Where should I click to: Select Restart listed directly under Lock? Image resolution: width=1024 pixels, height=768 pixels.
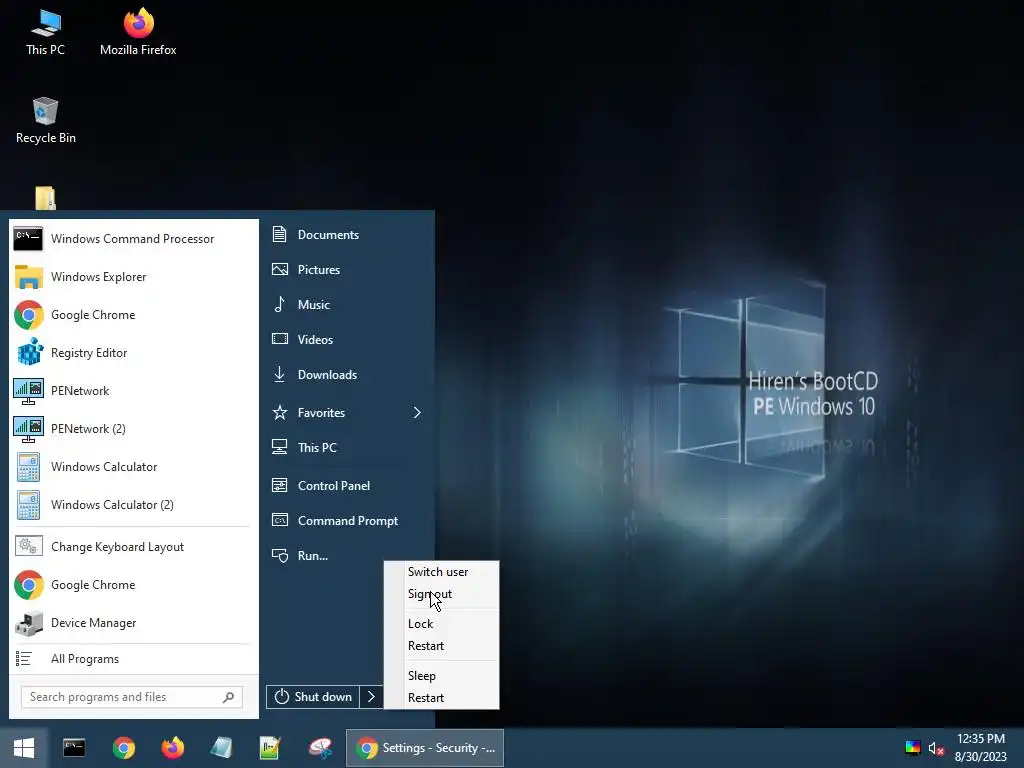tap(441, 646)
